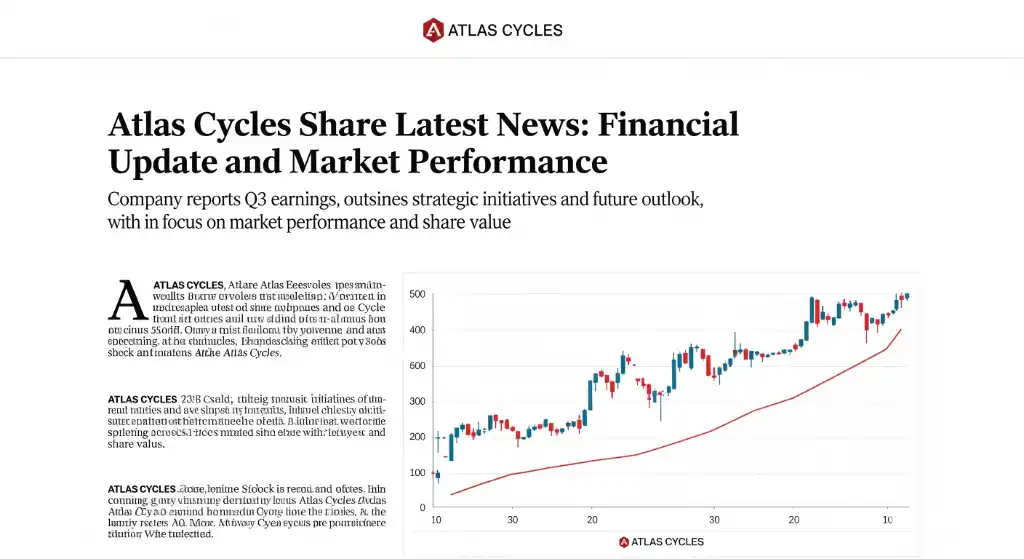1024x559 pixels.
Task: Select the Q3 earnings subheadline text
Action: click(406, 210)
